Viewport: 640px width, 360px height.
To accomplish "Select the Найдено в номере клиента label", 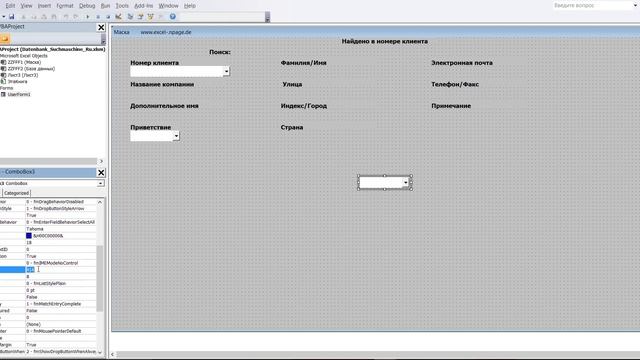I will coord(384,41).
